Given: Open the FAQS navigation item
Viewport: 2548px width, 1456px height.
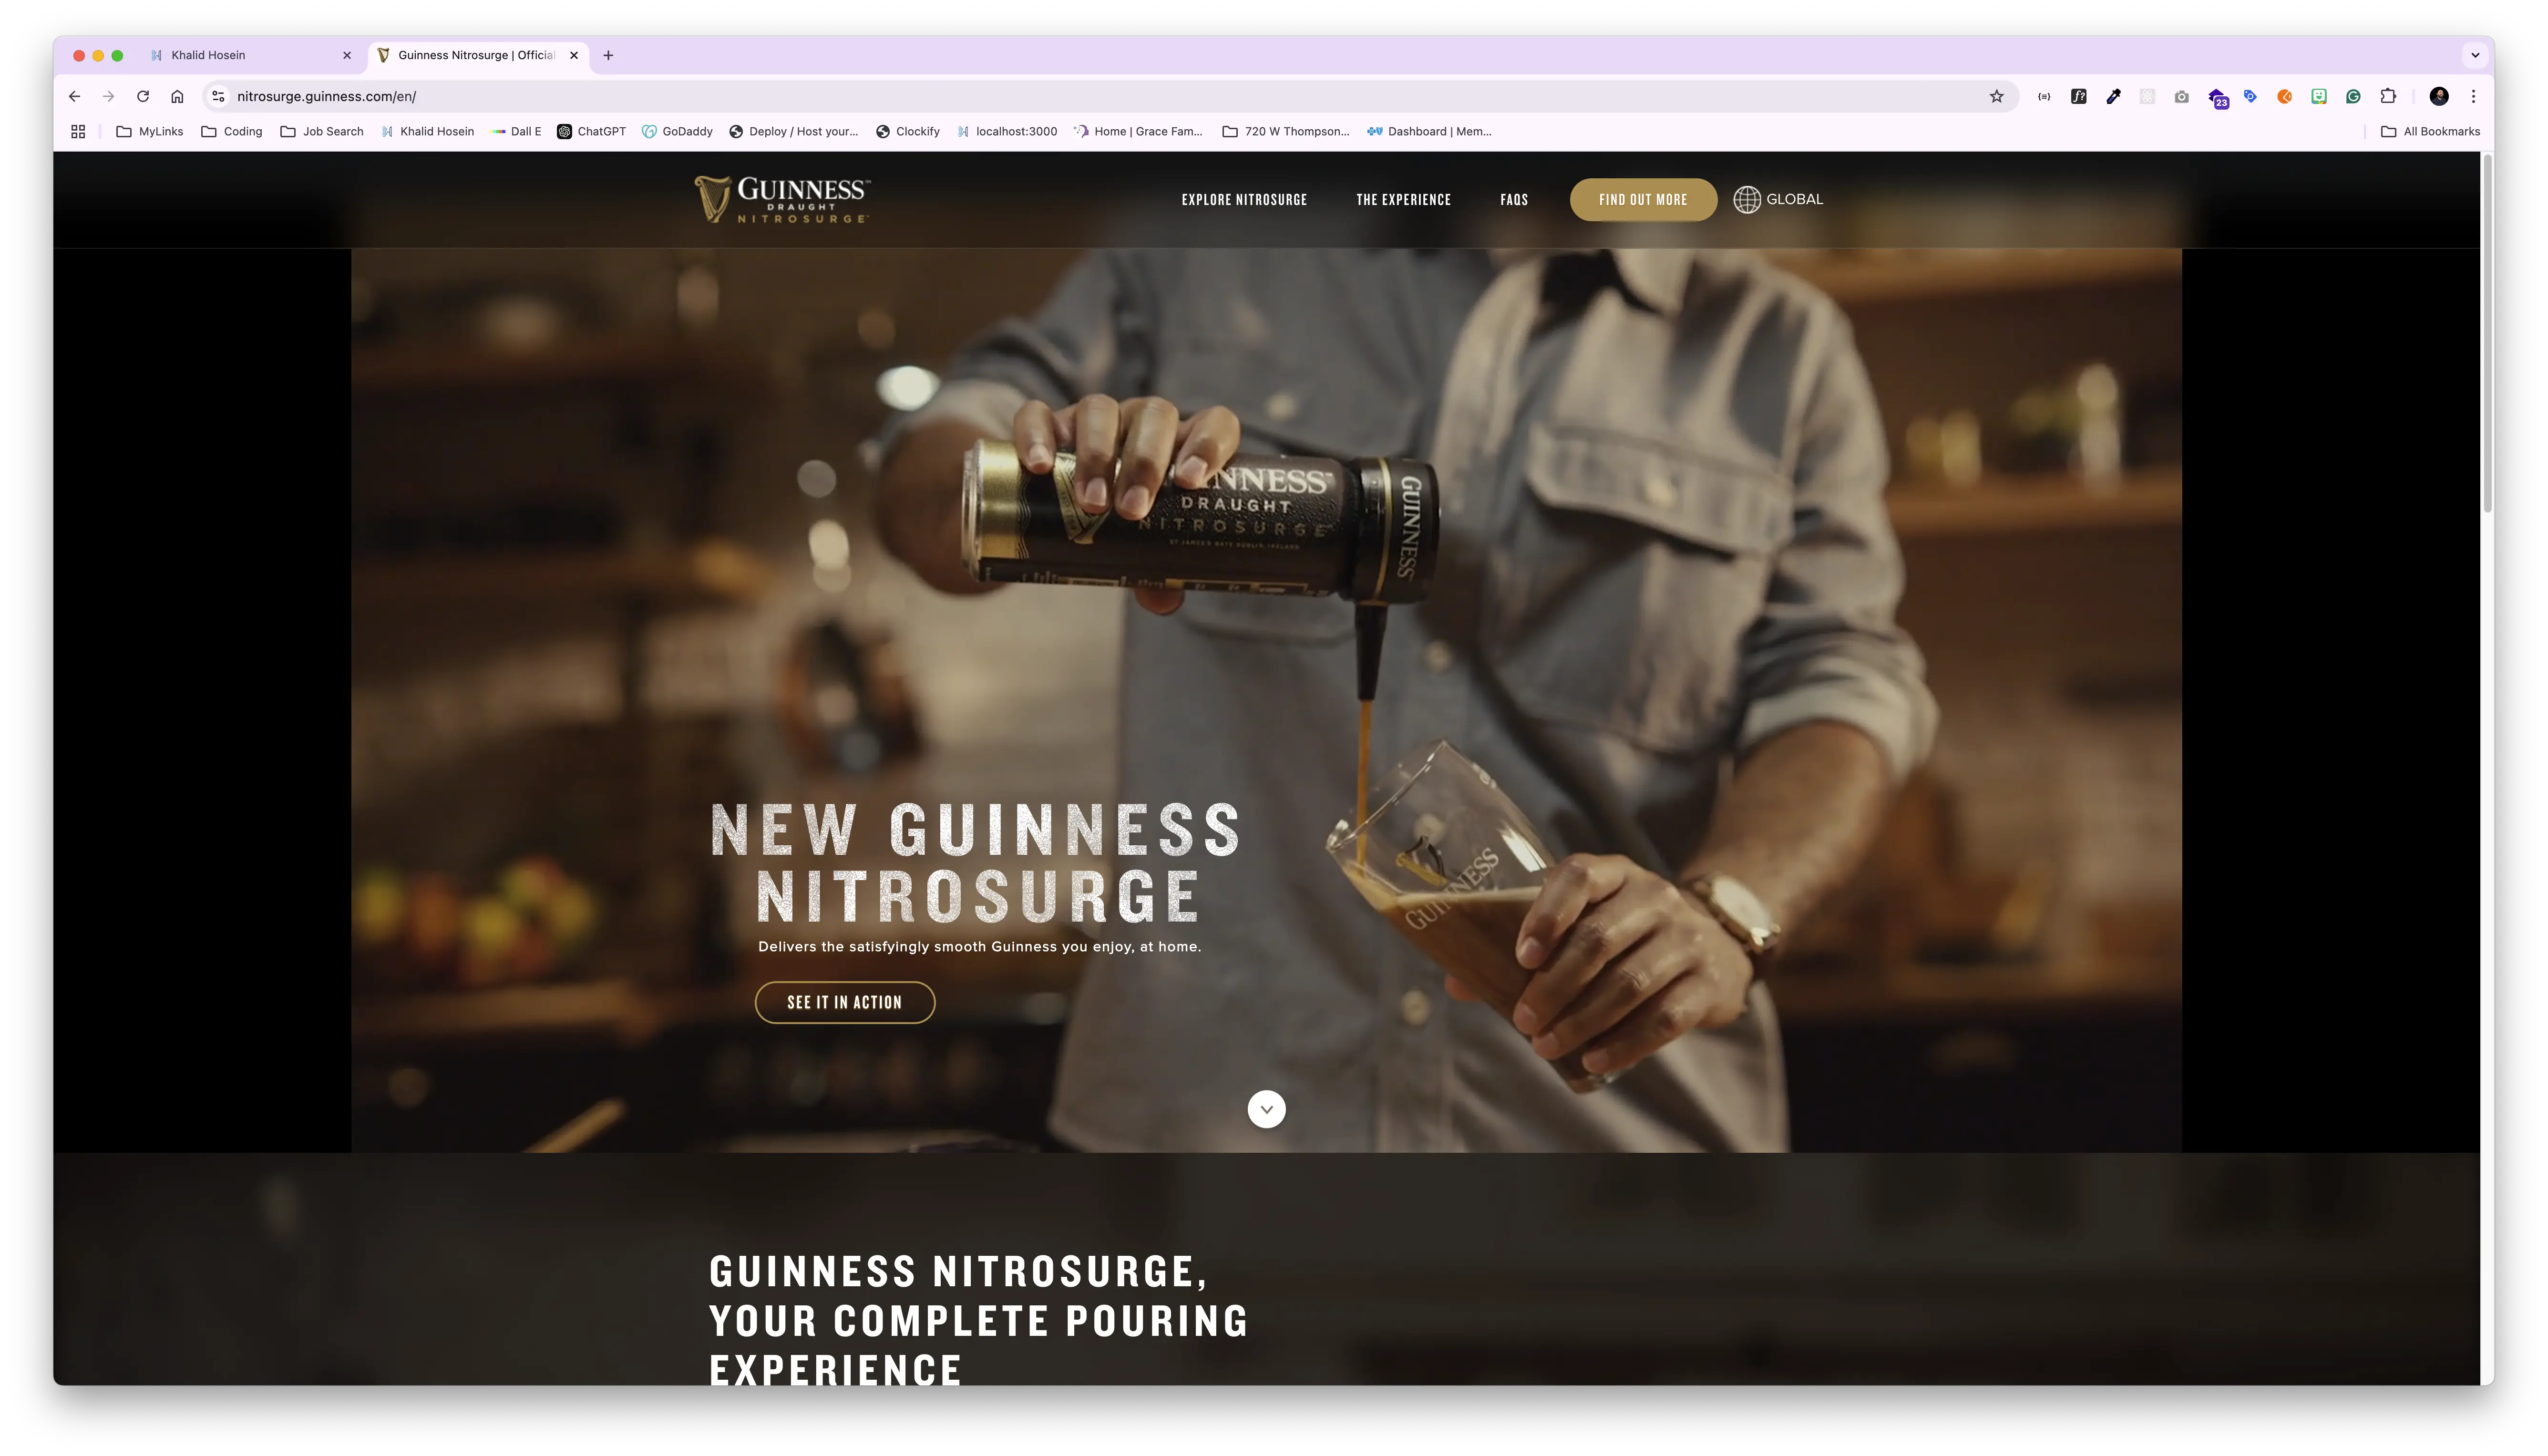Looking at the screenshot, I should (x=1514, y=199).
